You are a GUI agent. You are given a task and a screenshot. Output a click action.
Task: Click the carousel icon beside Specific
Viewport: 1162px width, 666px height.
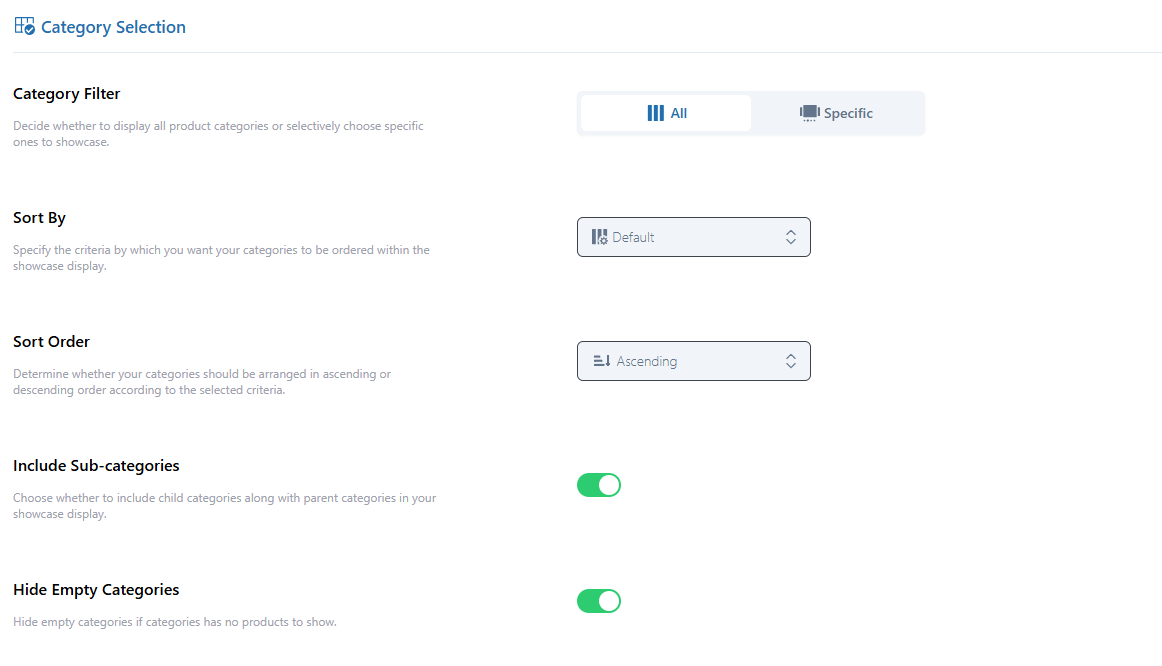point(809,113)
